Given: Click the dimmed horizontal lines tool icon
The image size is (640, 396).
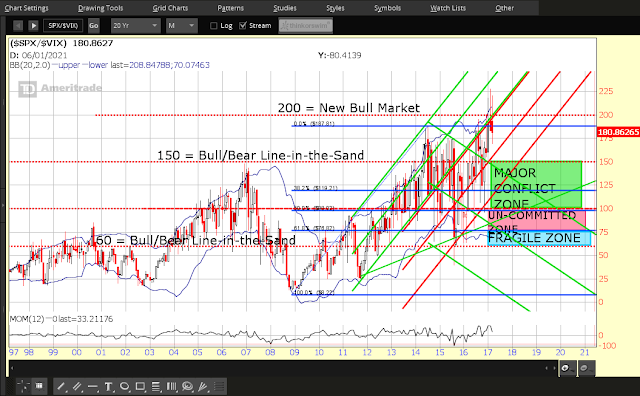Looking at the screenshot, I should [219, 386].
